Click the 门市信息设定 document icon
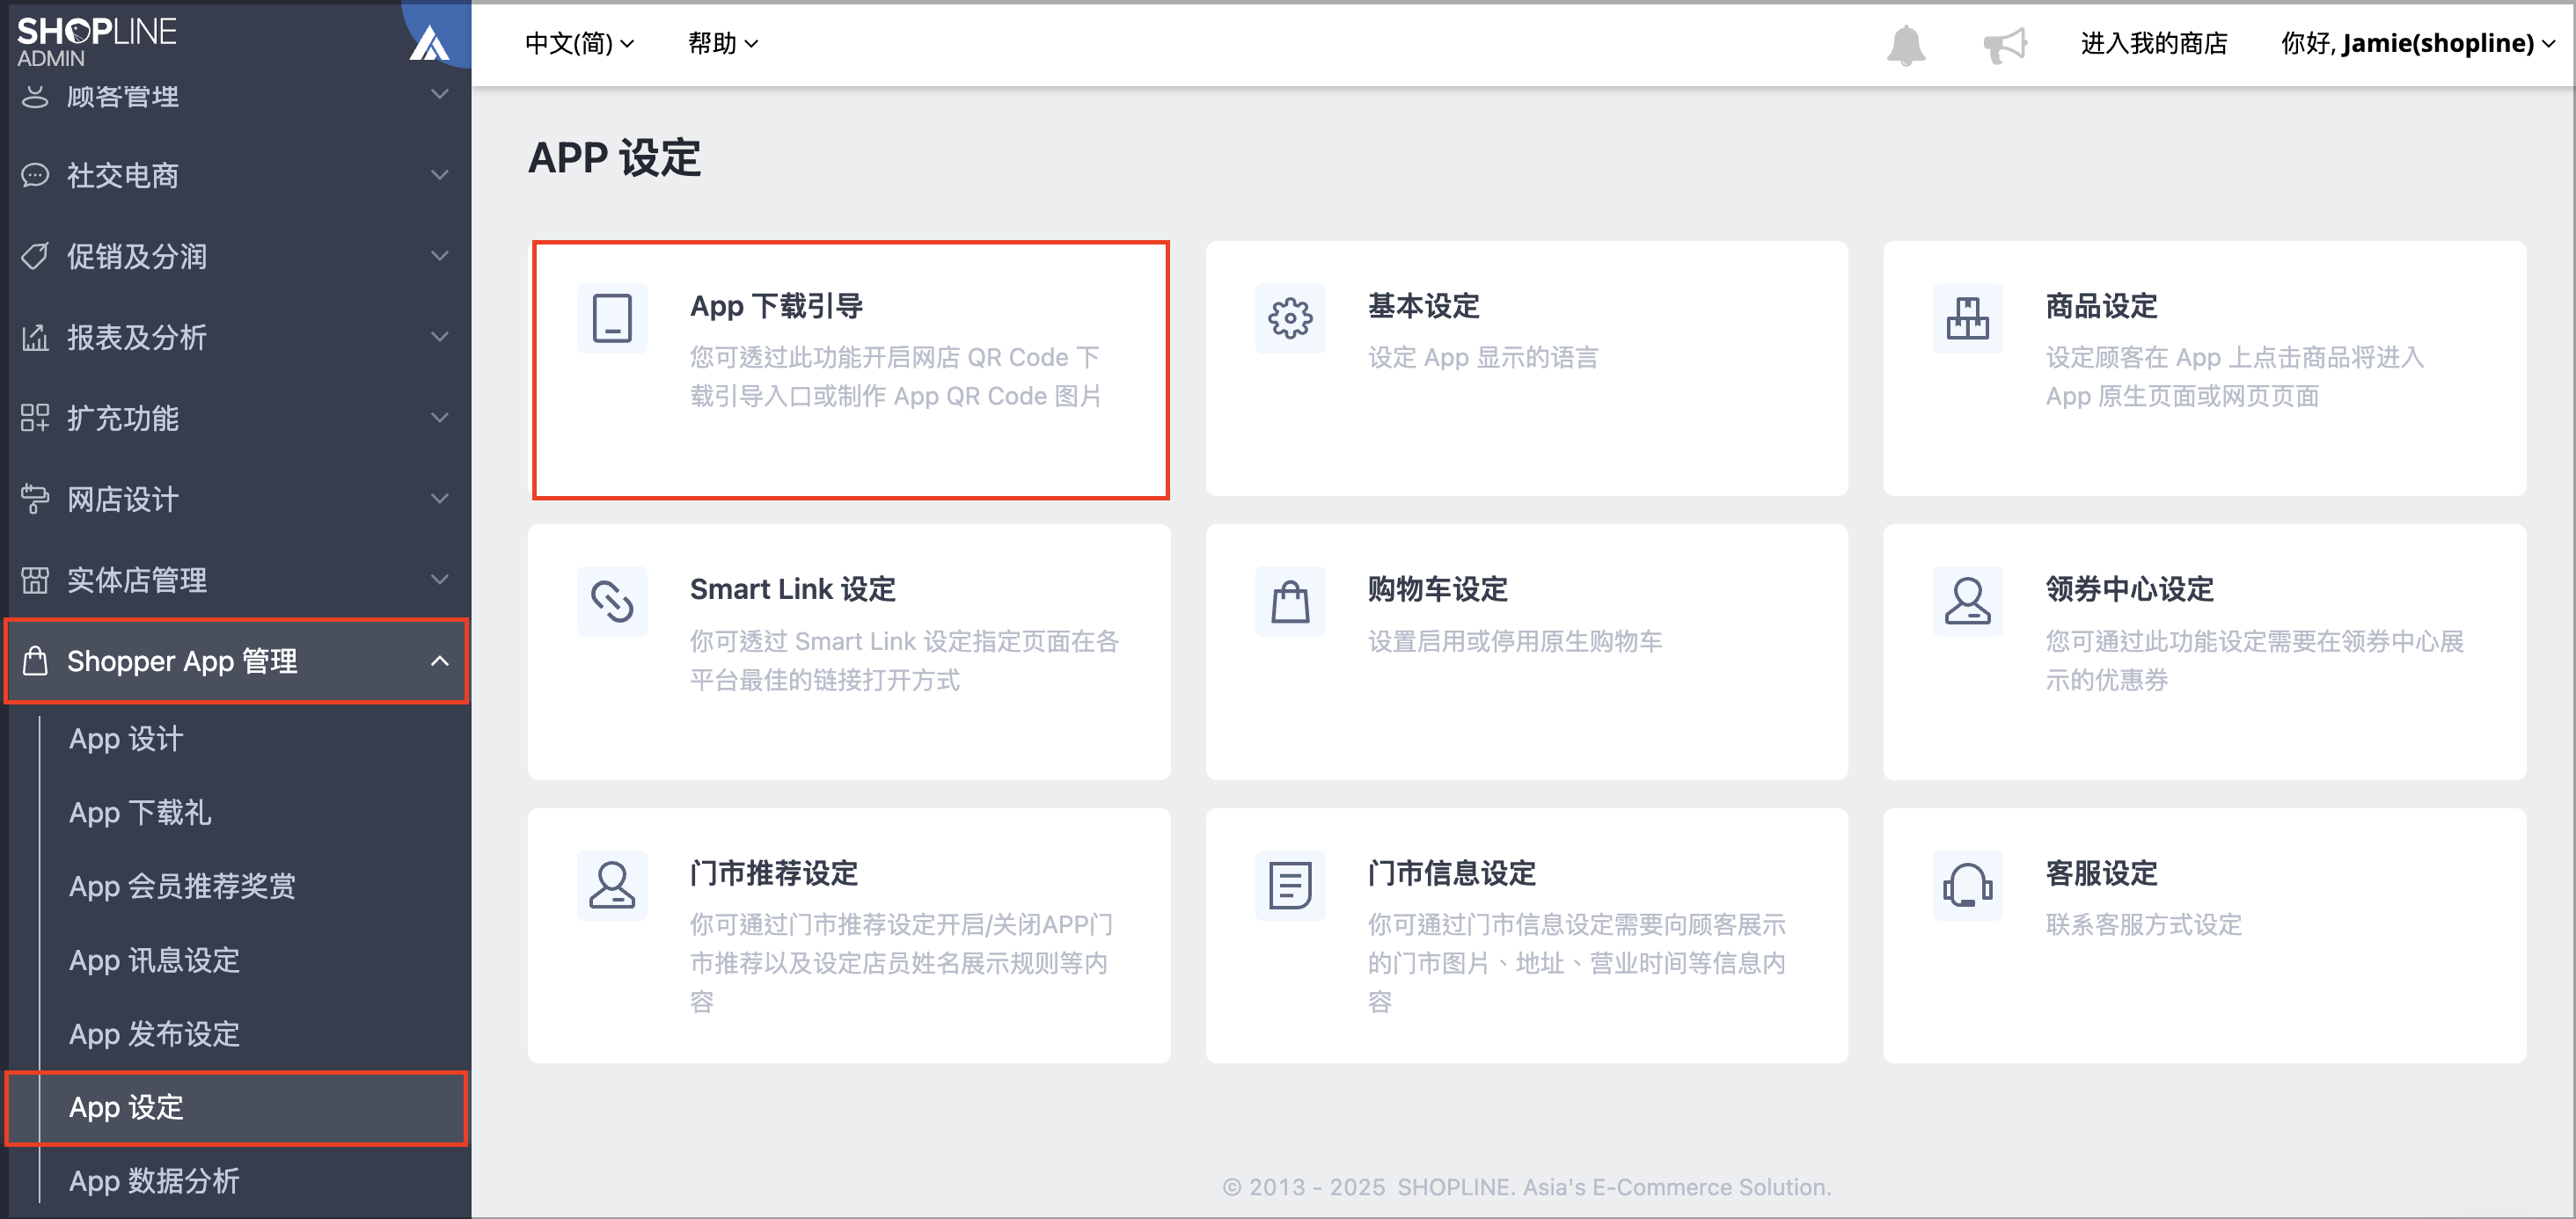 (x=1290, y=886)
